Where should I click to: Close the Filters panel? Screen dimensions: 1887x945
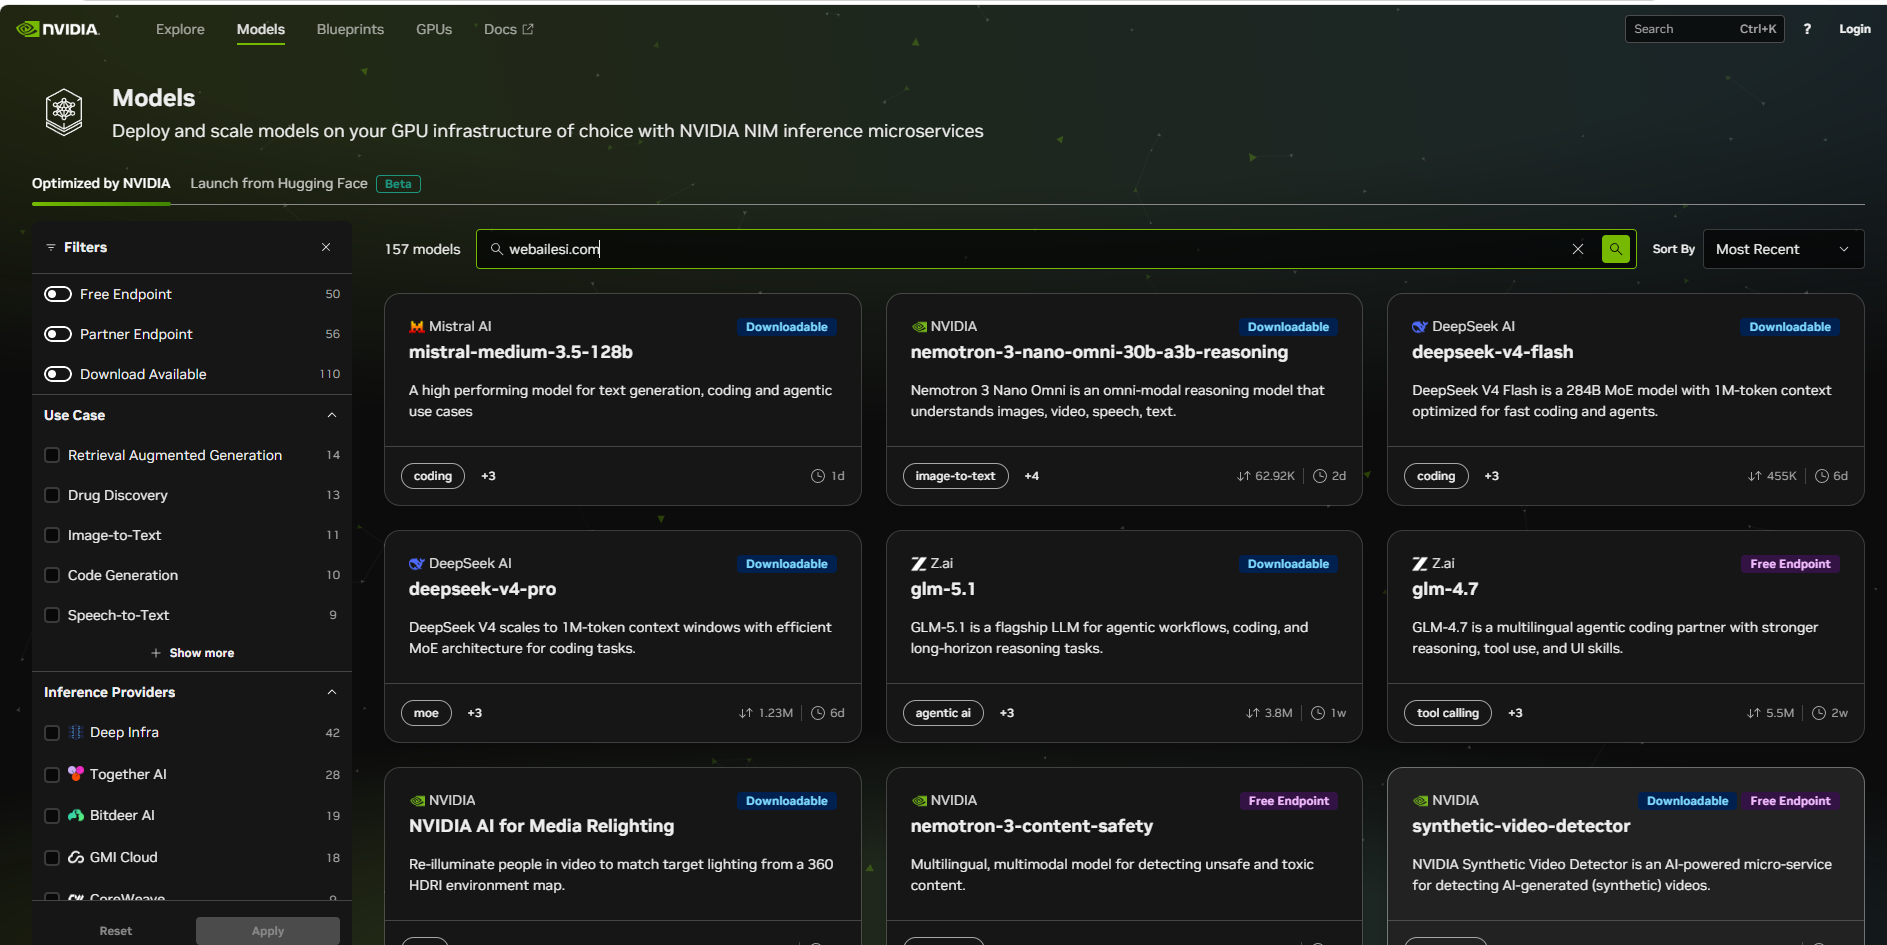(x=326, y=247)
